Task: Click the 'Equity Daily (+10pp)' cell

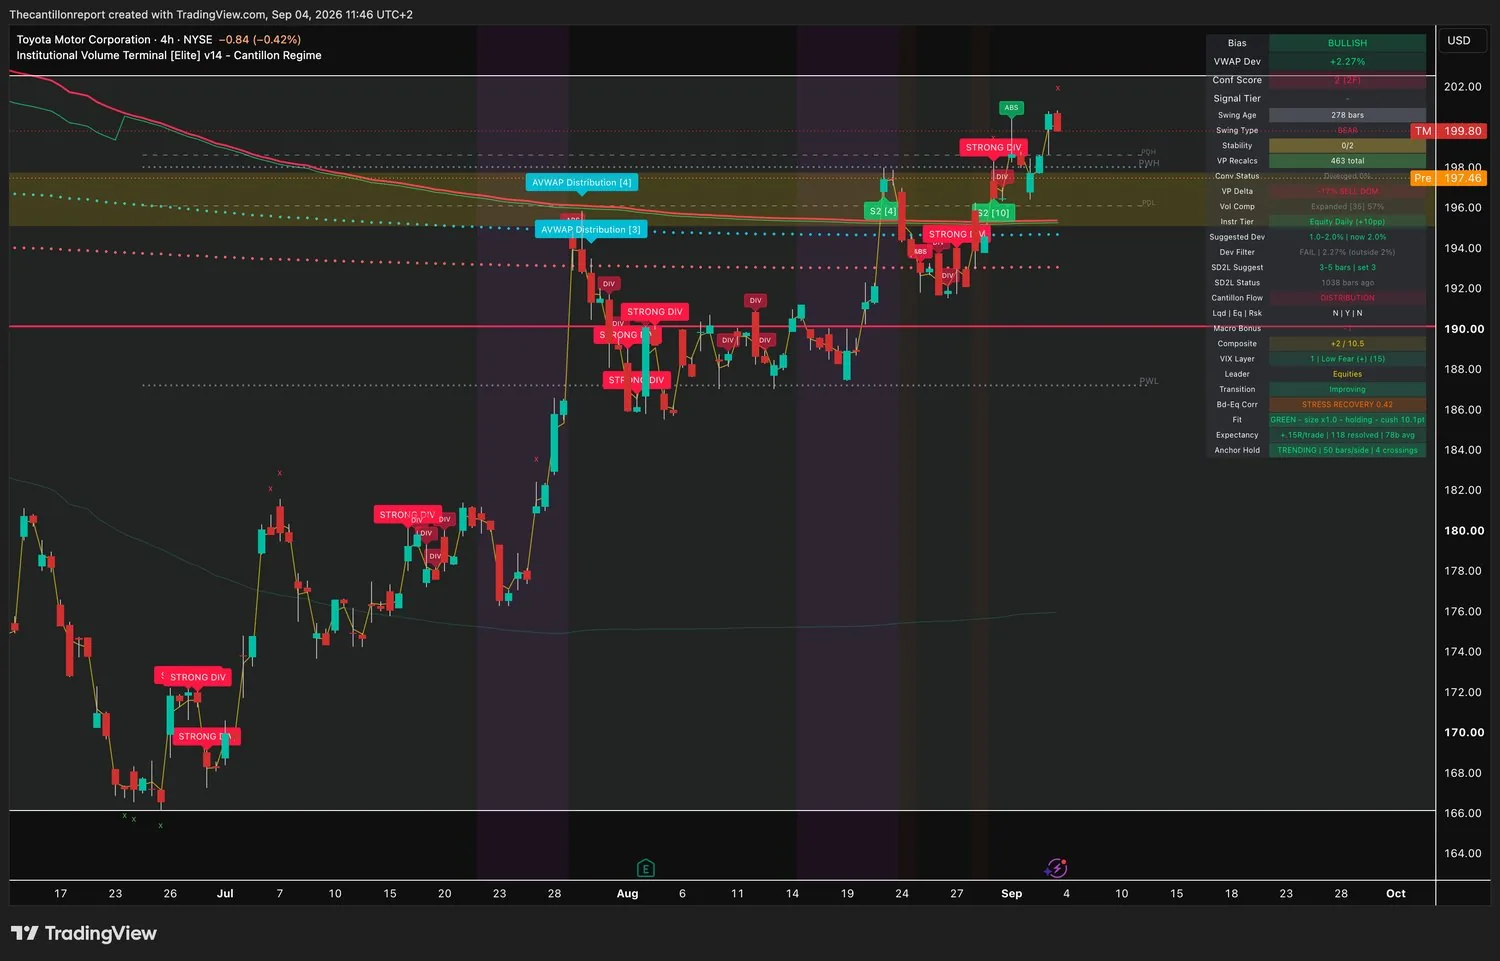Action: coord(1347,222)
